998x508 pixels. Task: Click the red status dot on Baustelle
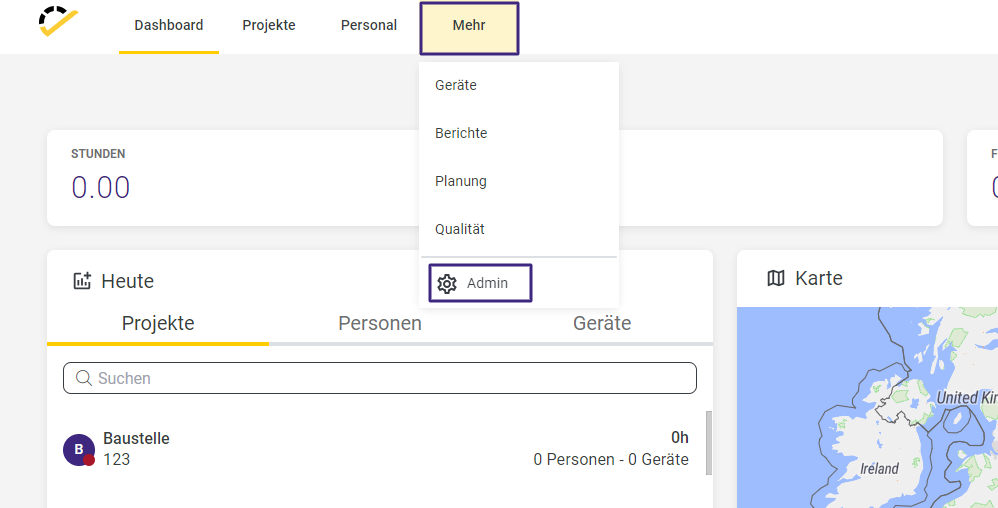[x=89, y=460]
